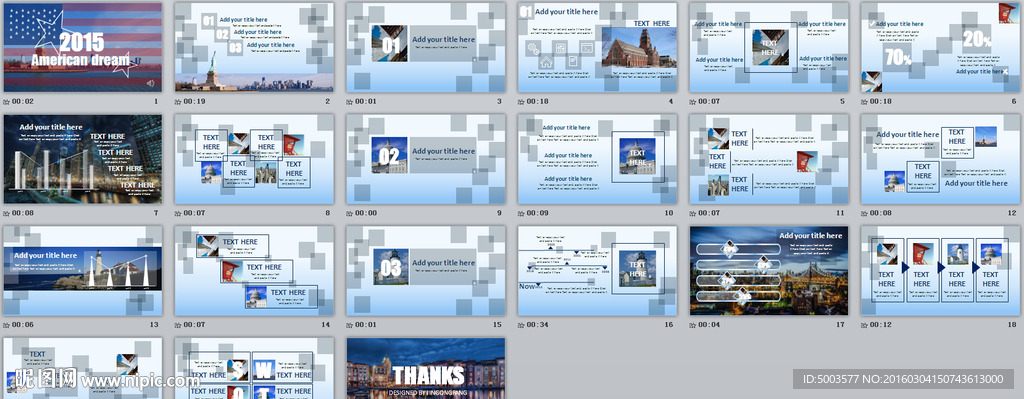Click the transition star icon under slide 7

pyautogui.click(x=7, y=214)
